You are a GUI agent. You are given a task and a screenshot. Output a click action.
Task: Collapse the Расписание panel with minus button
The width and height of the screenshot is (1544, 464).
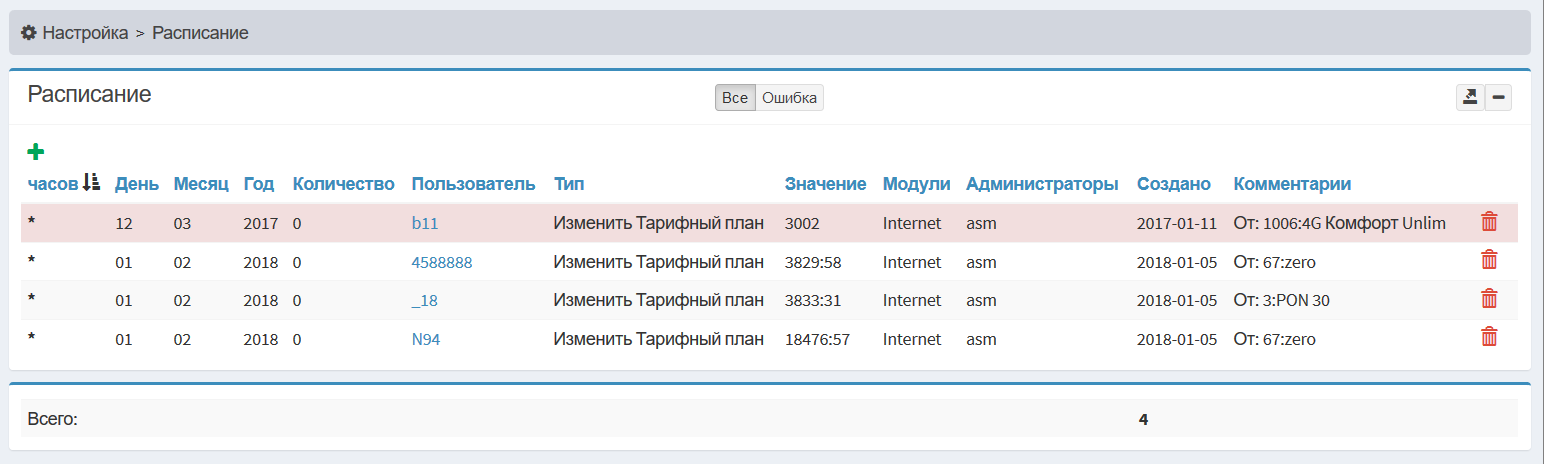[x=1498, y=97]
